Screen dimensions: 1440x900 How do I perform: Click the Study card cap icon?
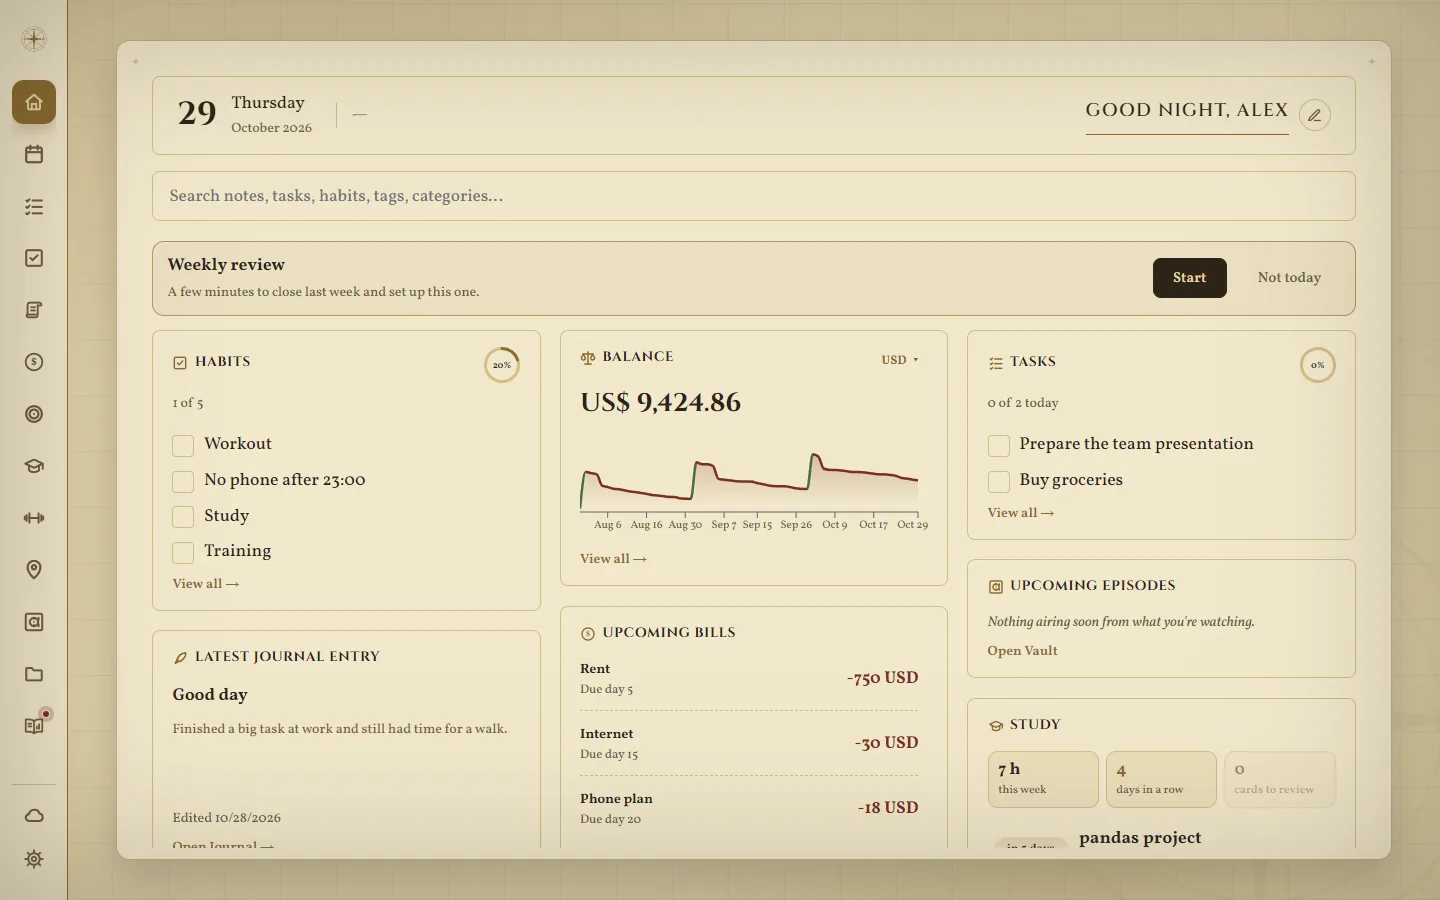point(996,725)
